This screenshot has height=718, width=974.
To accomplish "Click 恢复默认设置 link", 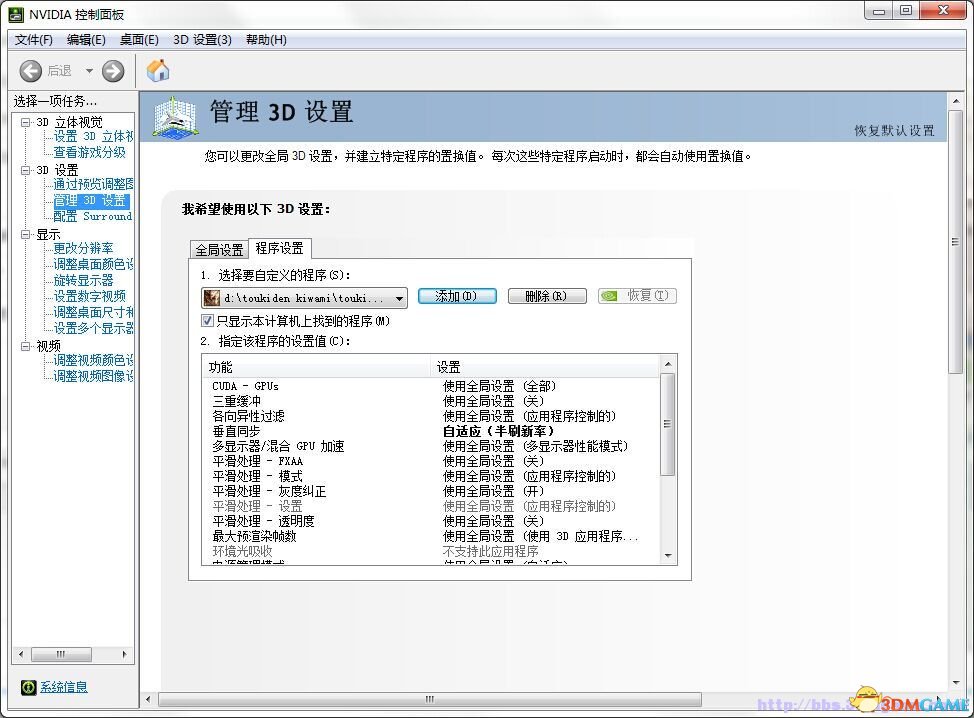I will click(x=894, y=130).
